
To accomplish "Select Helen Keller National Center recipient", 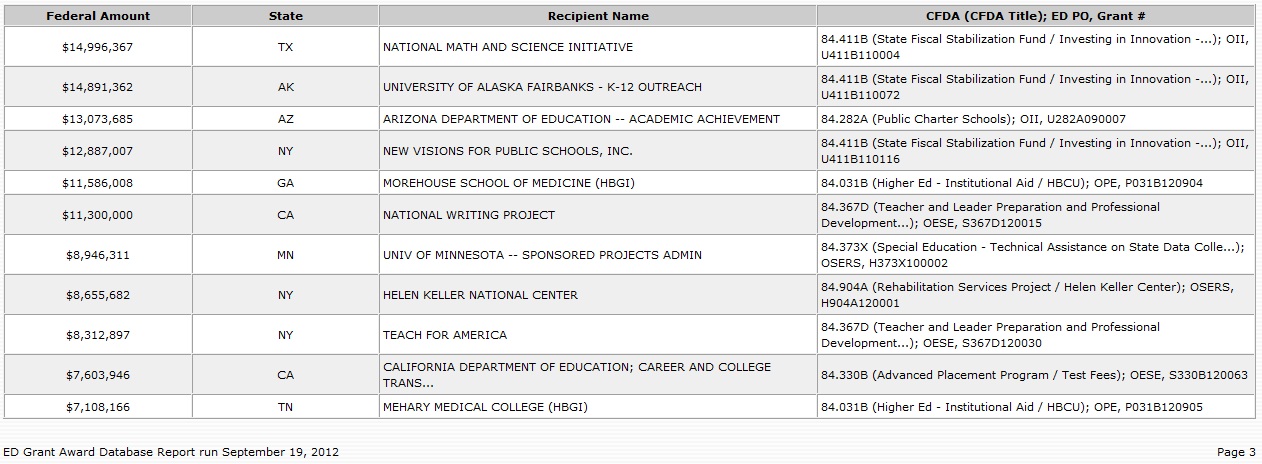I will (x=480, y=295).
